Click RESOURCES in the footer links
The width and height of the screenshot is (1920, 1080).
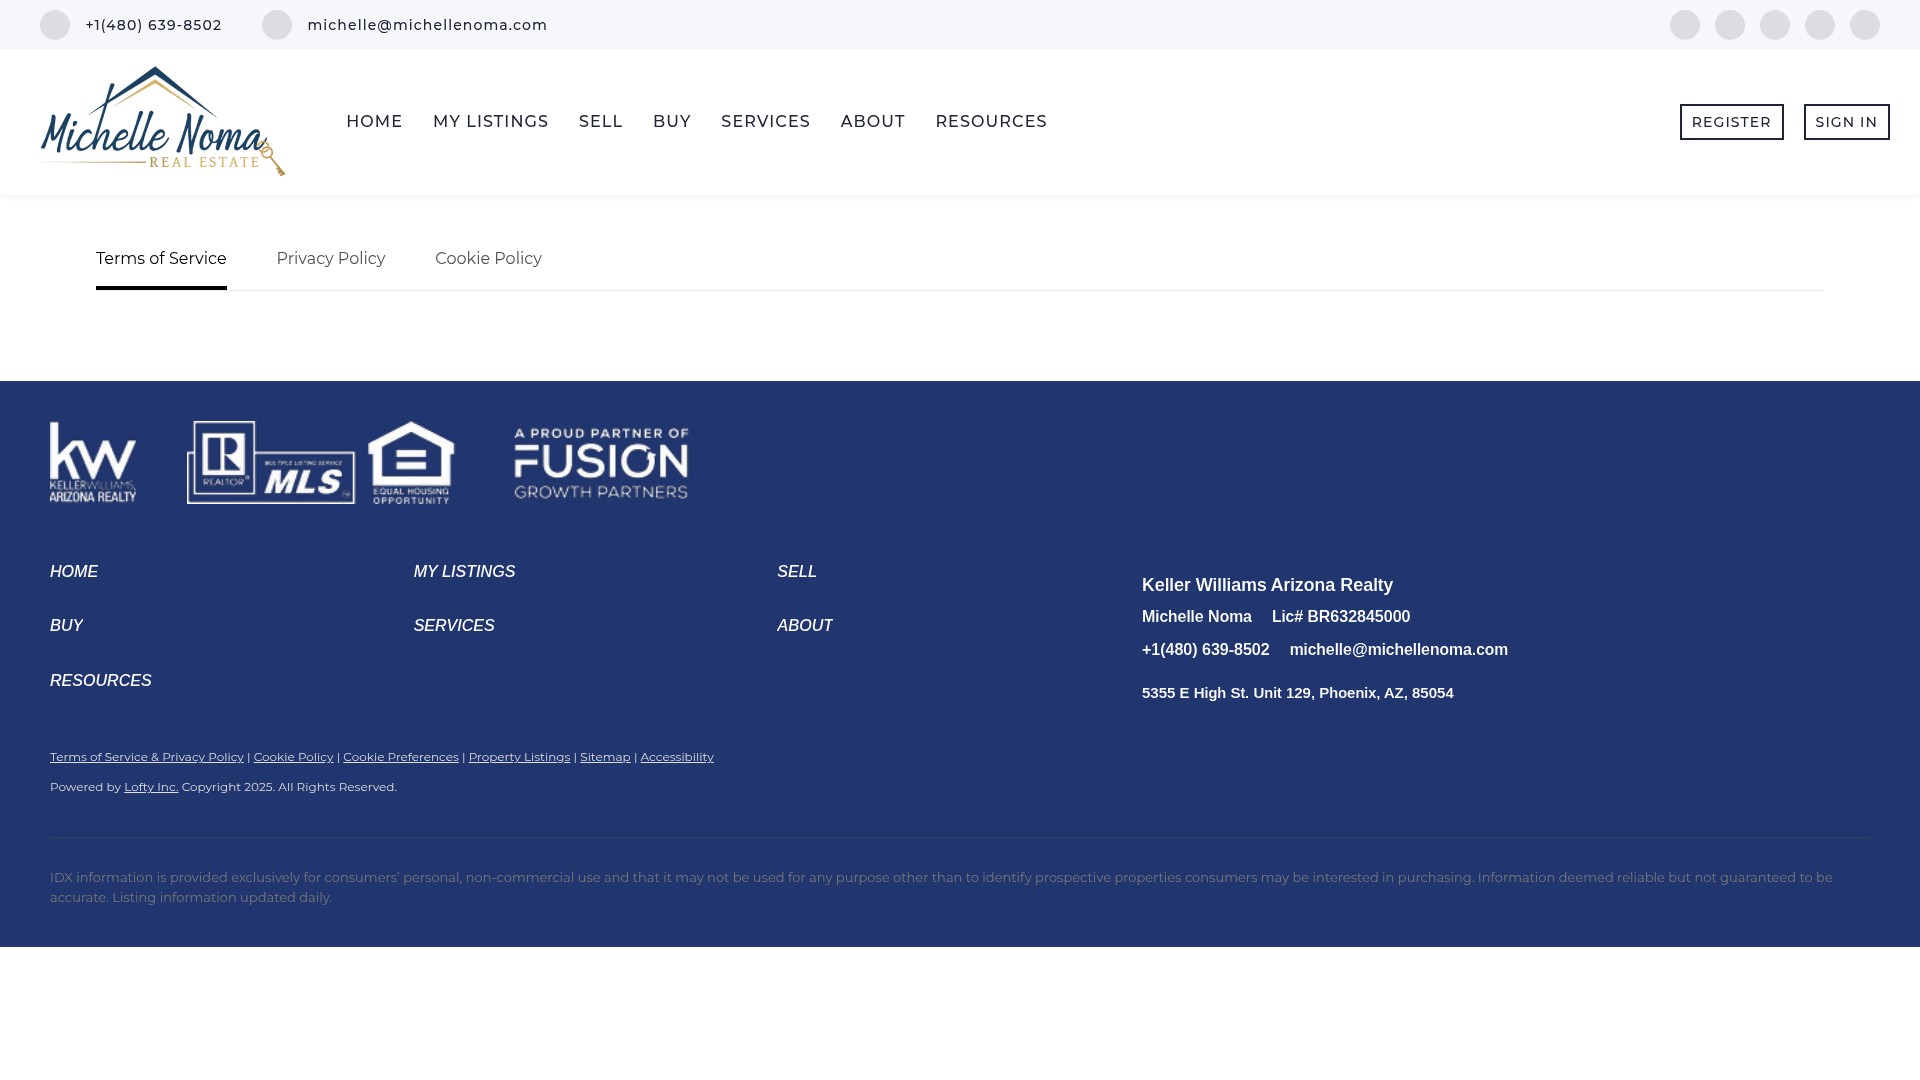pos(101,681)
